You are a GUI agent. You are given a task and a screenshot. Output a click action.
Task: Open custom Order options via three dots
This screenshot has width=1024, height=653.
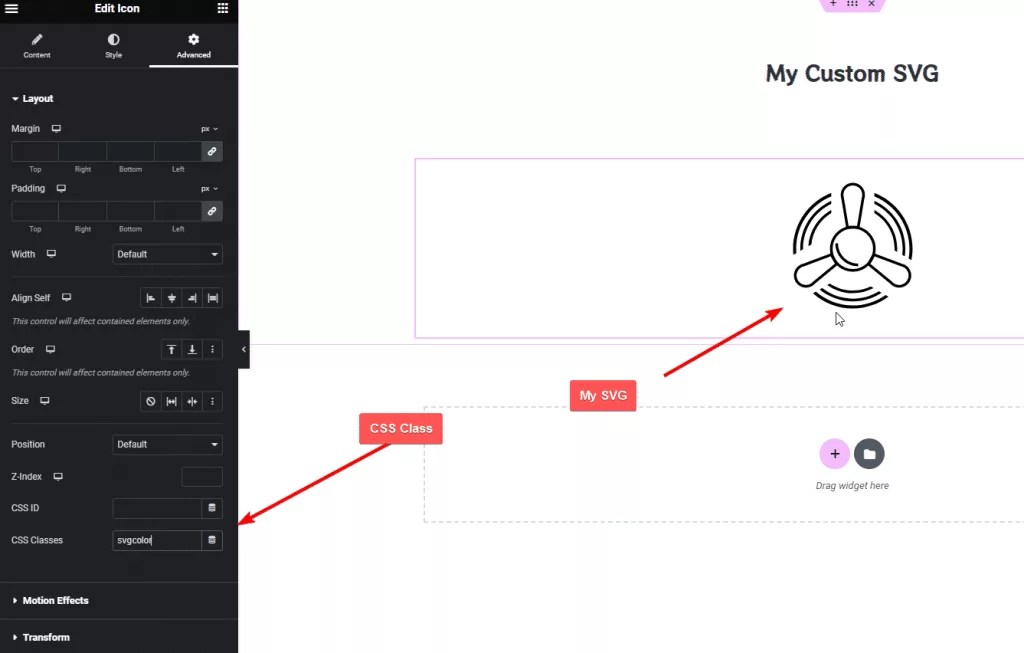point(211,349)
